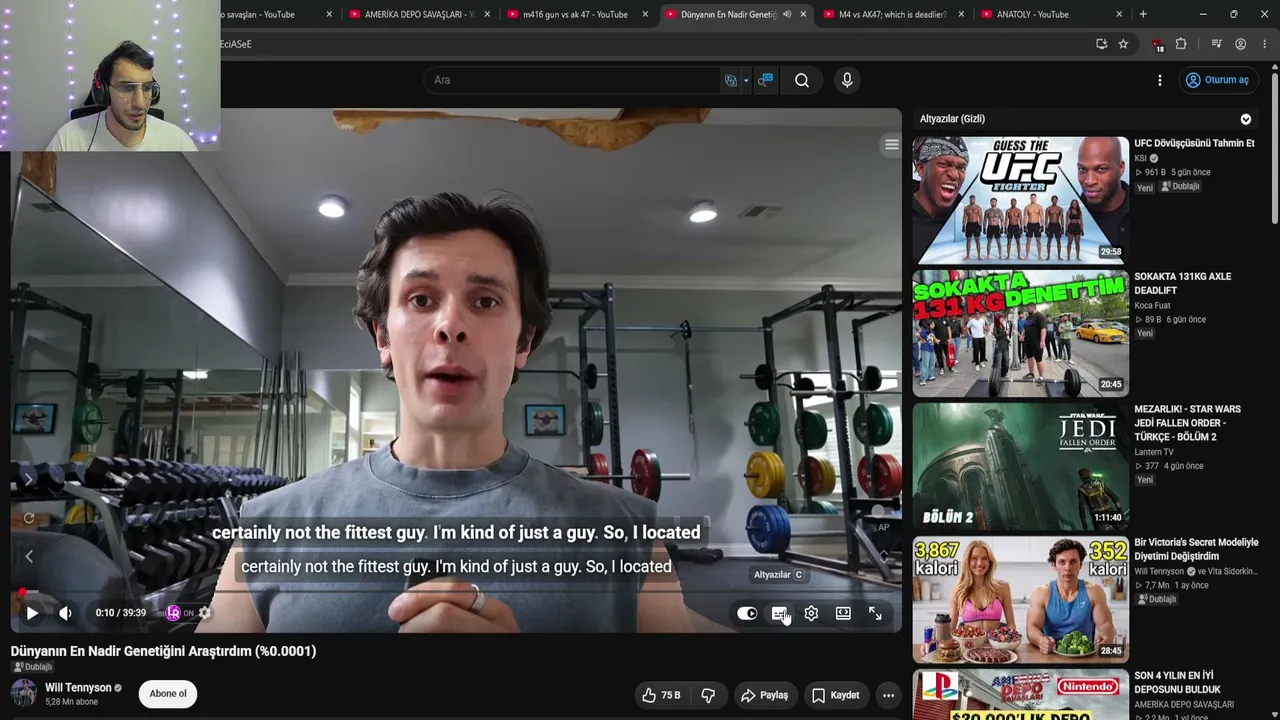The image size is (1280, 720).
Task: Save the video with Kaydet
Action: pyautogui.click(x=835, y=695)
